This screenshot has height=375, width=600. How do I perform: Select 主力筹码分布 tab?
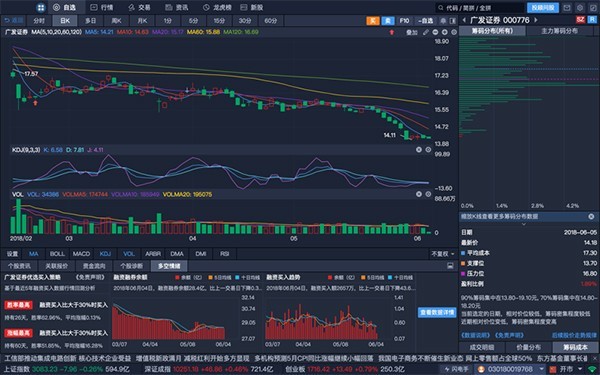pos(559,31)
